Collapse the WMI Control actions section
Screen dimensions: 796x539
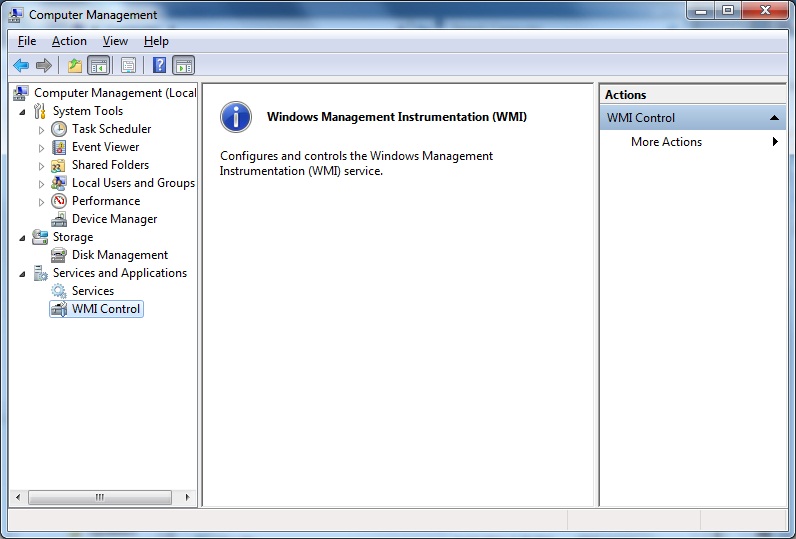(774, 118)
